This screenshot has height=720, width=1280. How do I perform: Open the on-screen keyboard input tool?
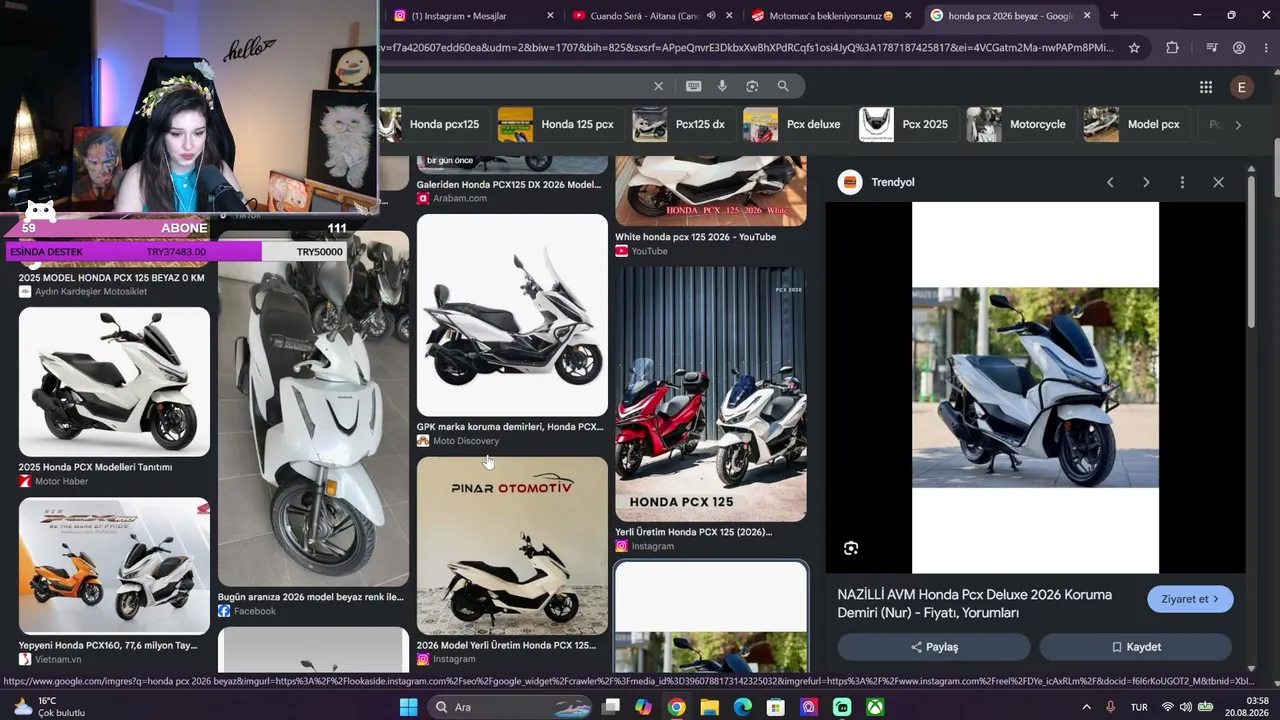693,86
